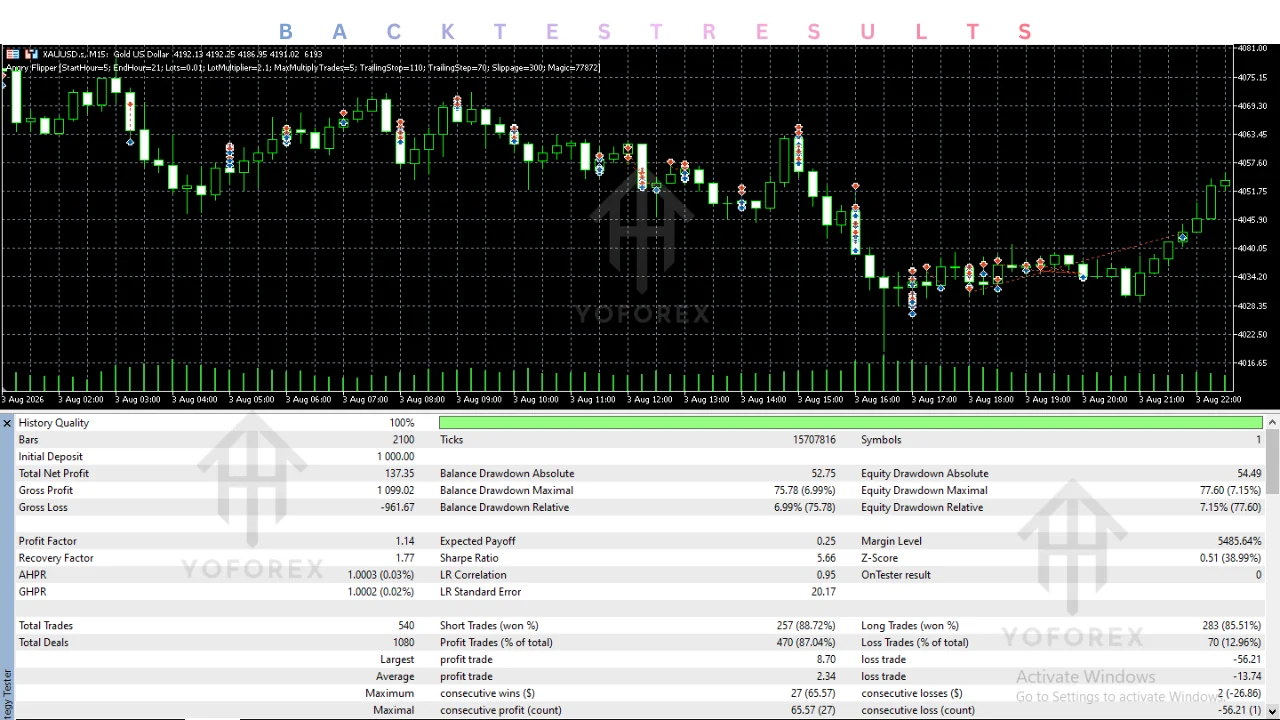Select the Sharpe Ratio value 5.66

click(x=826, y=559)
